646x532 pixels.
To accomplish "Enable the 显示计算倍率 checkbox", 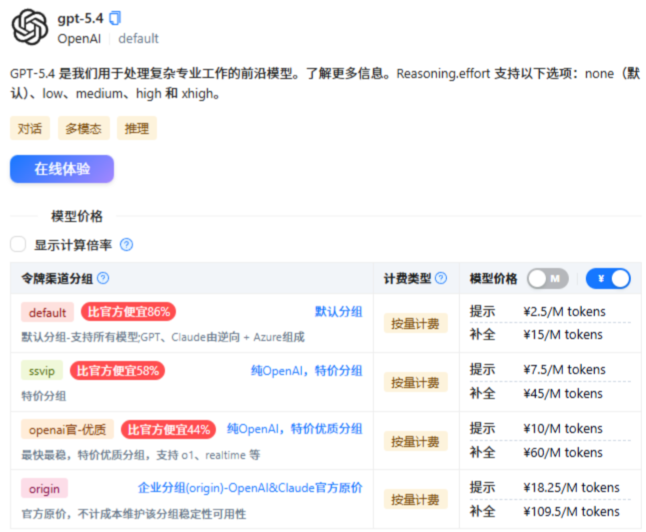I will pyautogui.click(x=18, y=244).
